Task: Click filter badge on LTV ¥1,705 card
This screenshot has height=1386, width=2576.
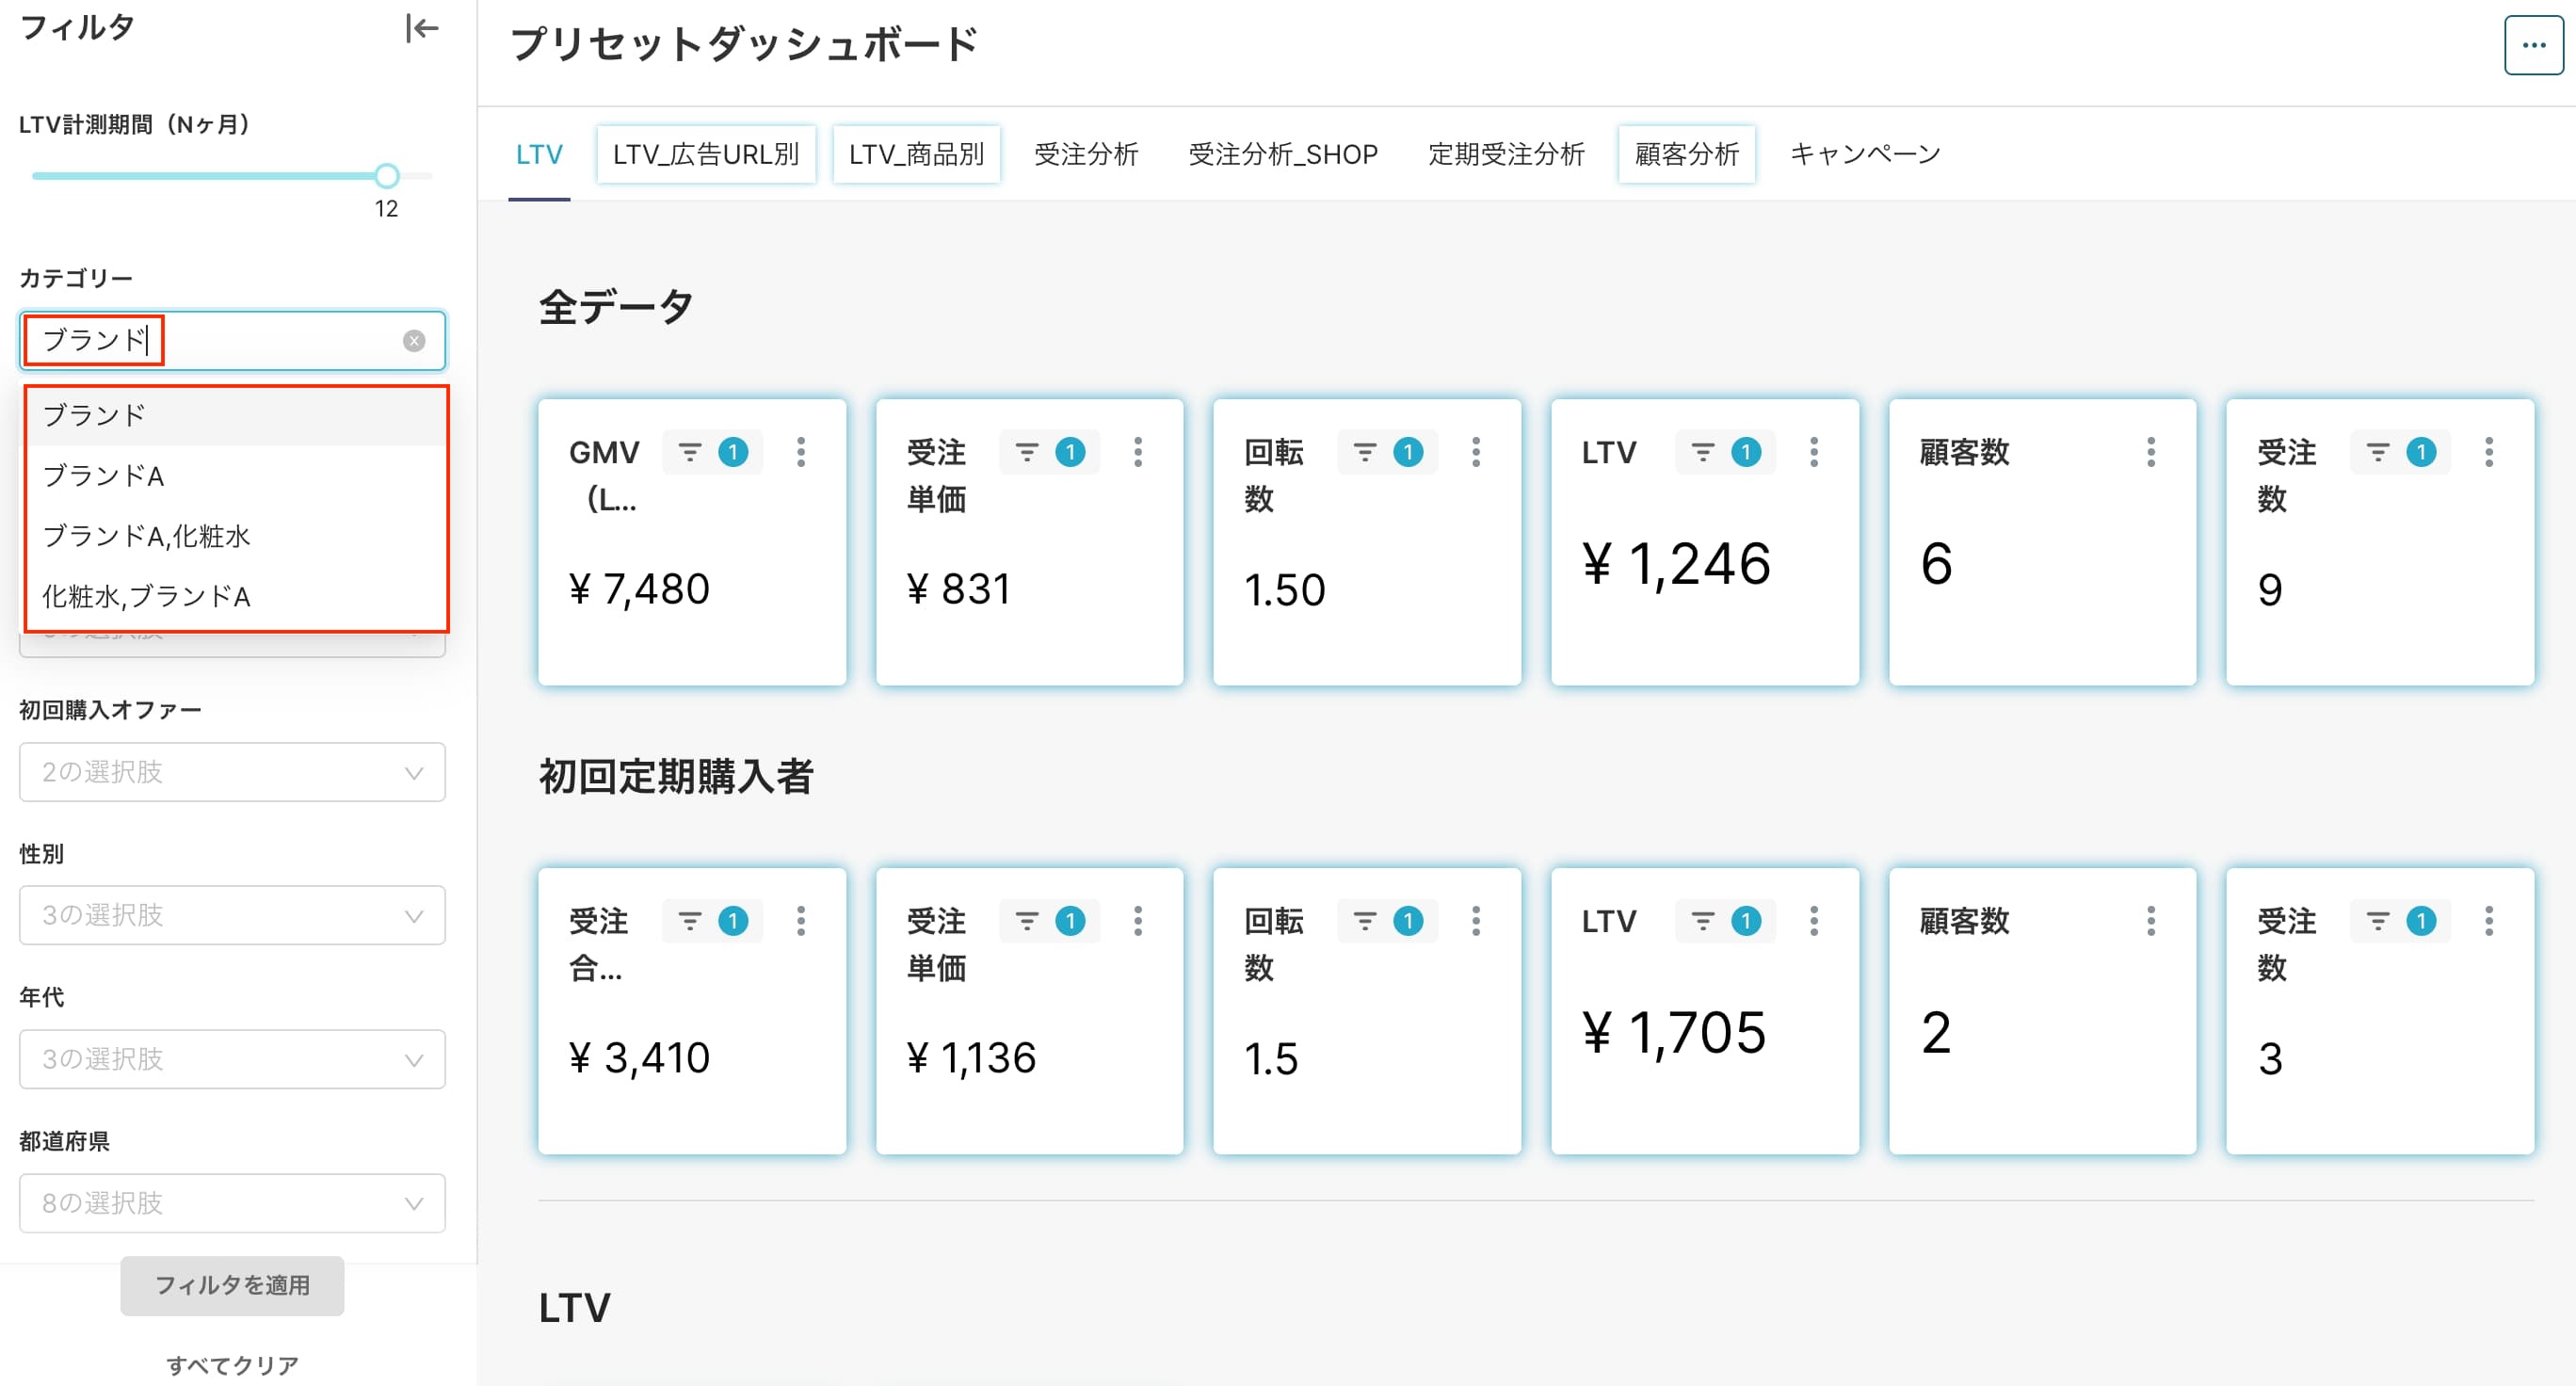Action: tap(1746, 921)
